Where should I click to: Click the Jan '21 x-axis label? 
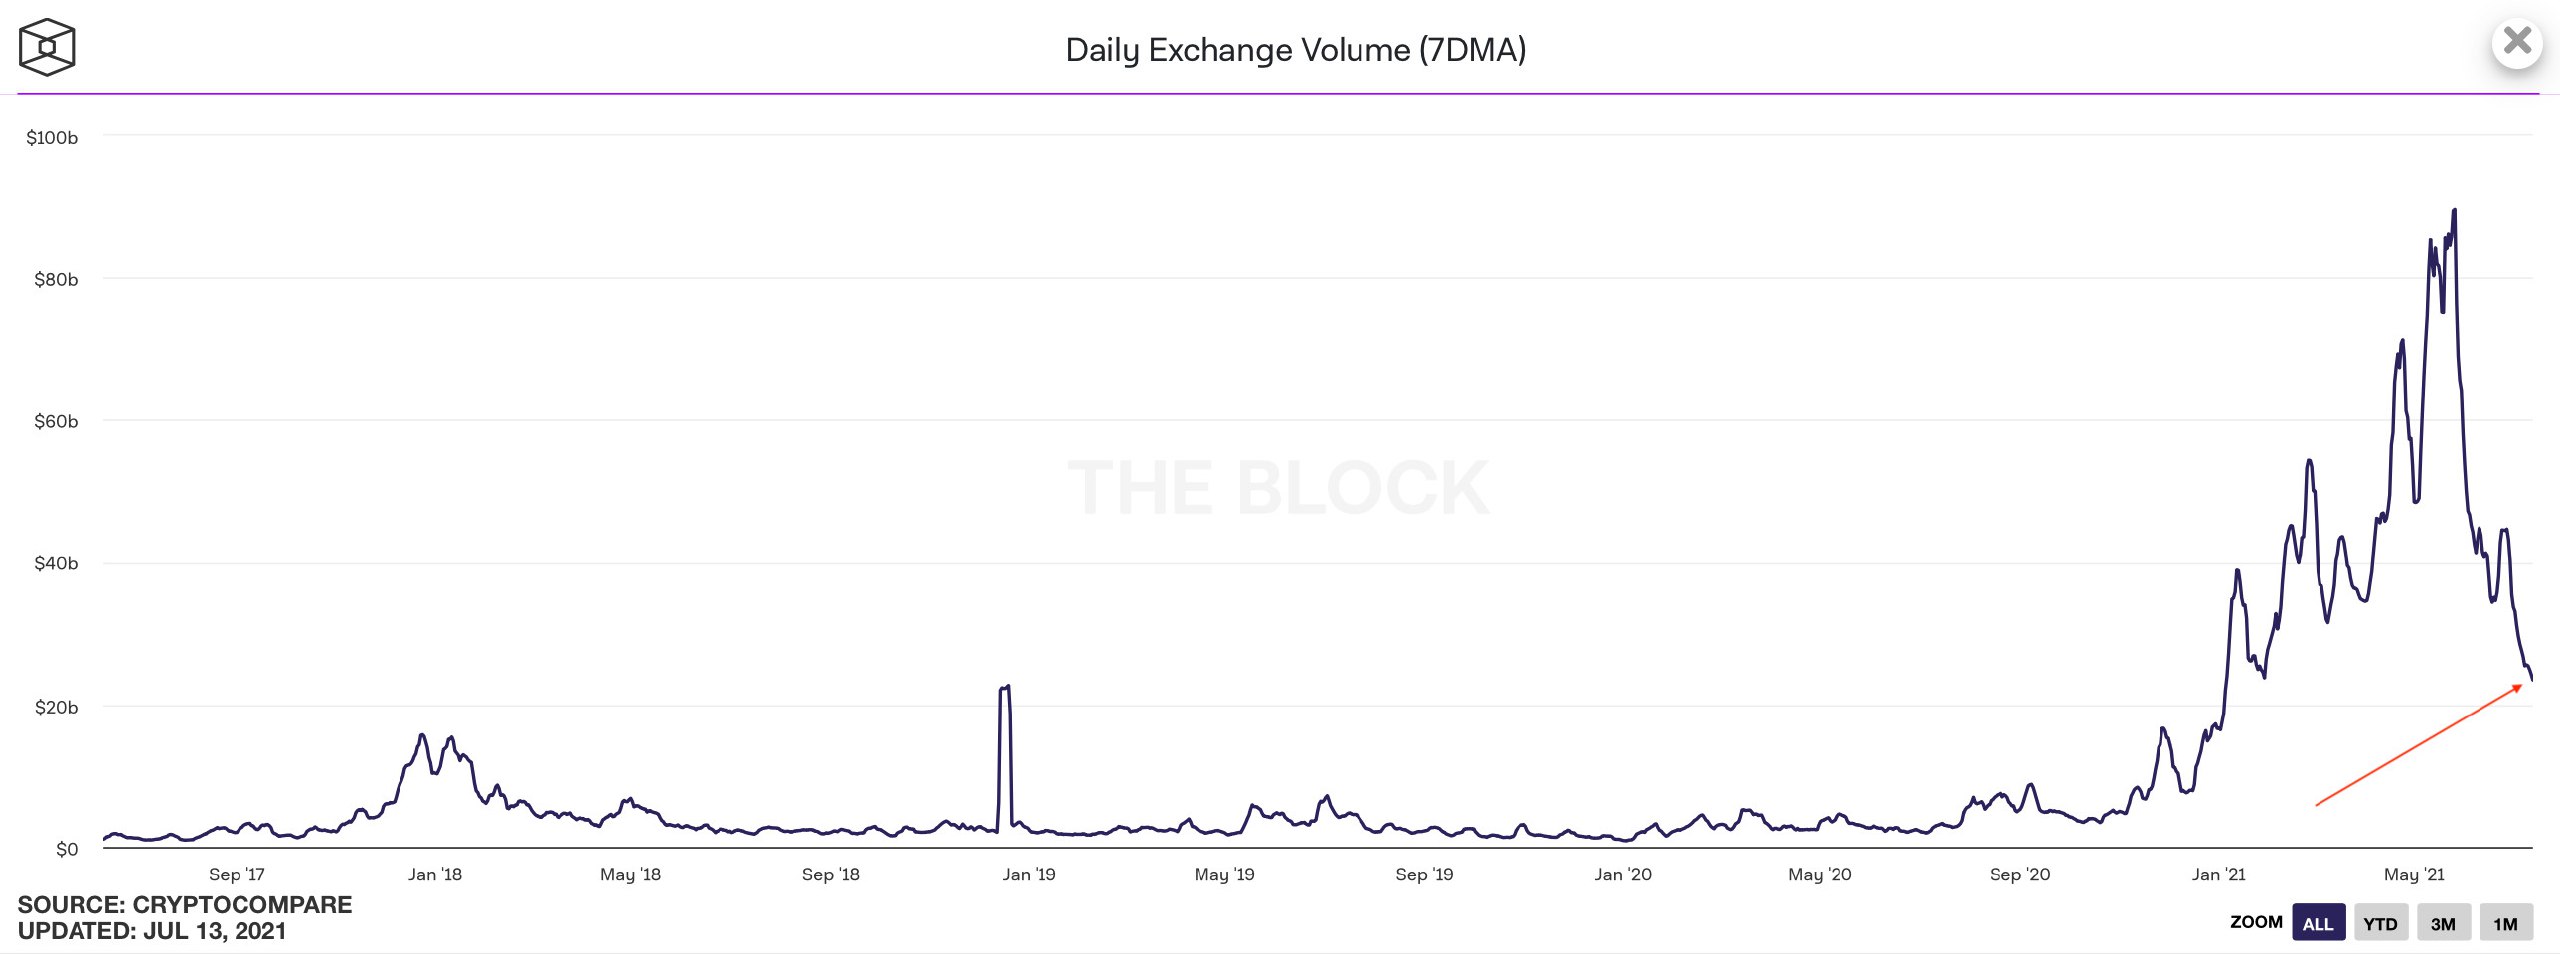(x=2219, y=875)
